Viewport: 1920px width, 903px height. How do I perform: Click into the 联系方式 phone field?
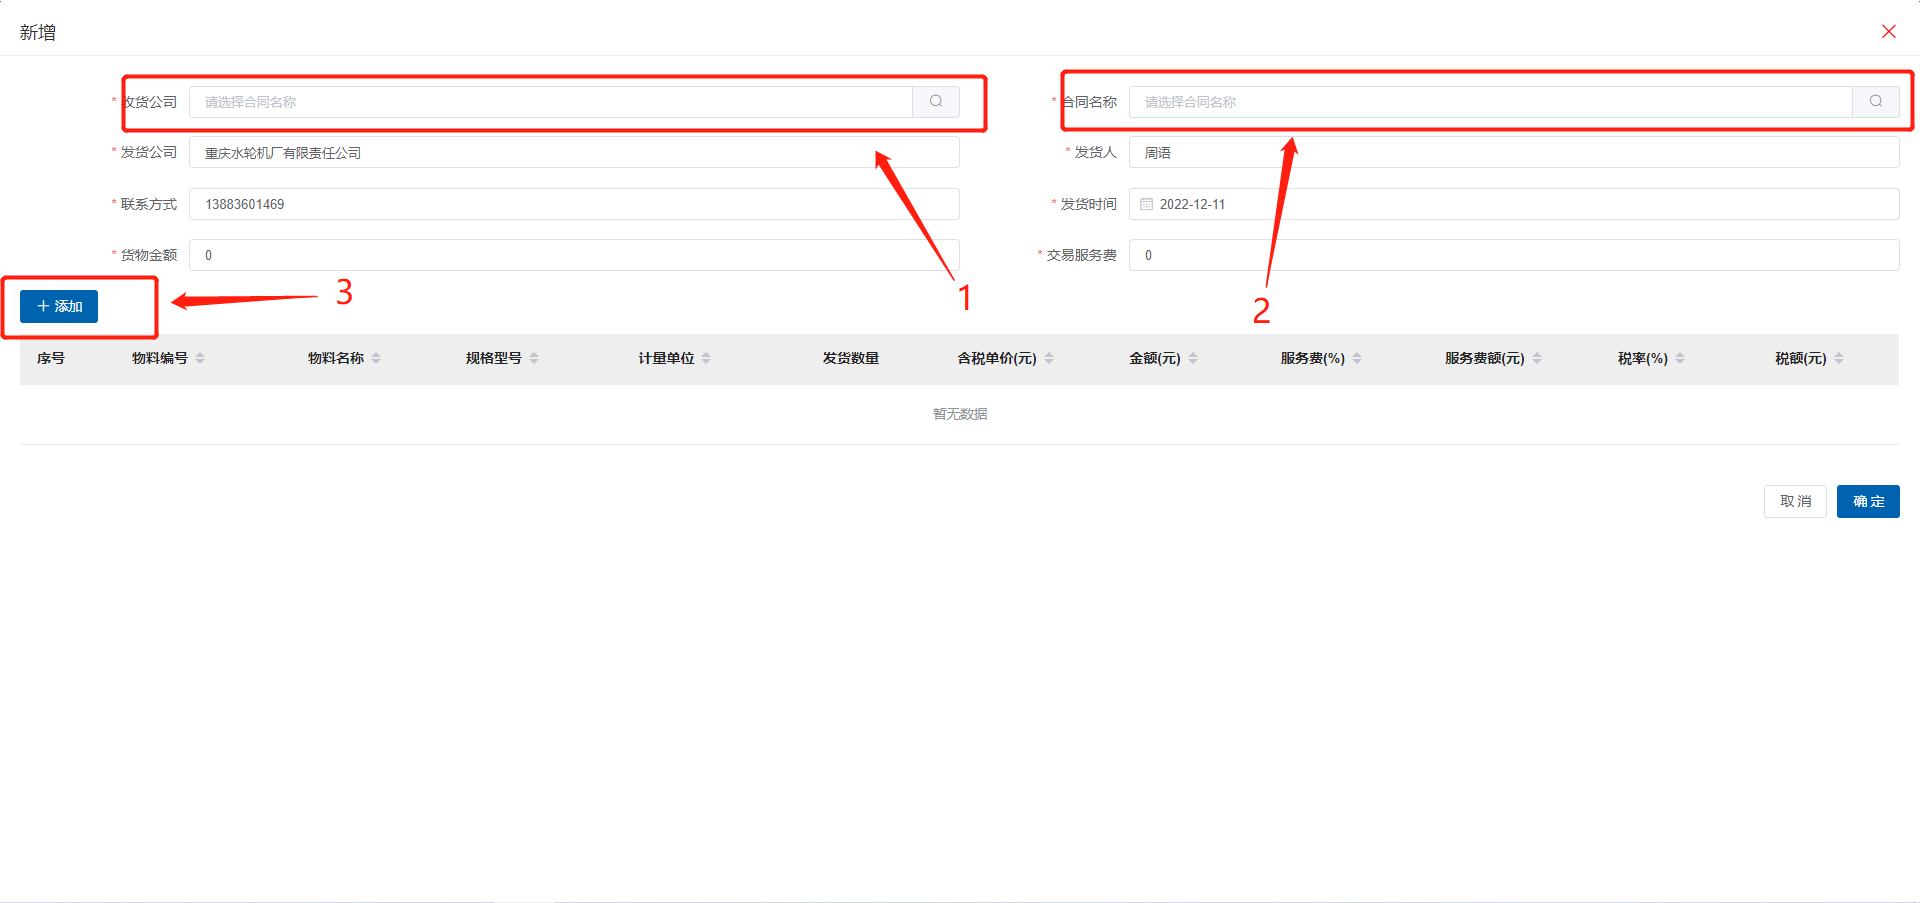574,204
